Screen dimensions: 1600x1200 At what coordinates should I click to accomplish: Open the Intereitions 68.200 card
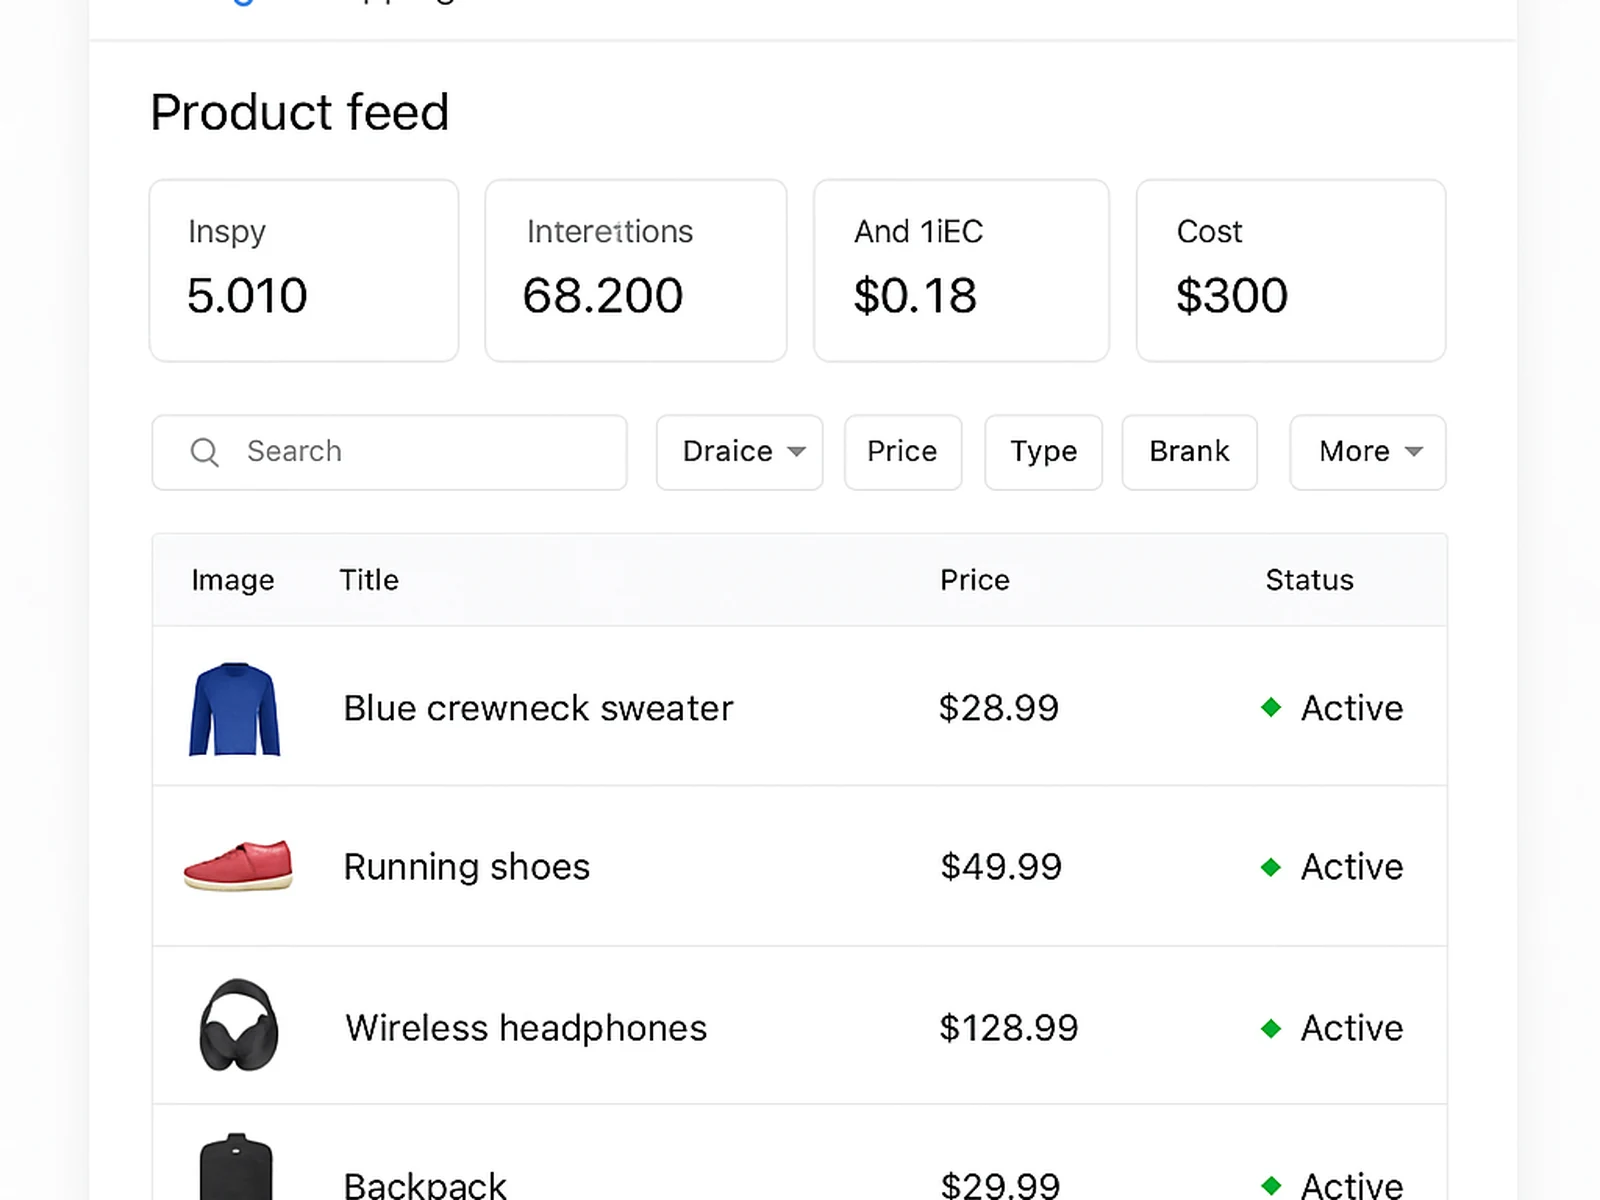pos(636,270)
